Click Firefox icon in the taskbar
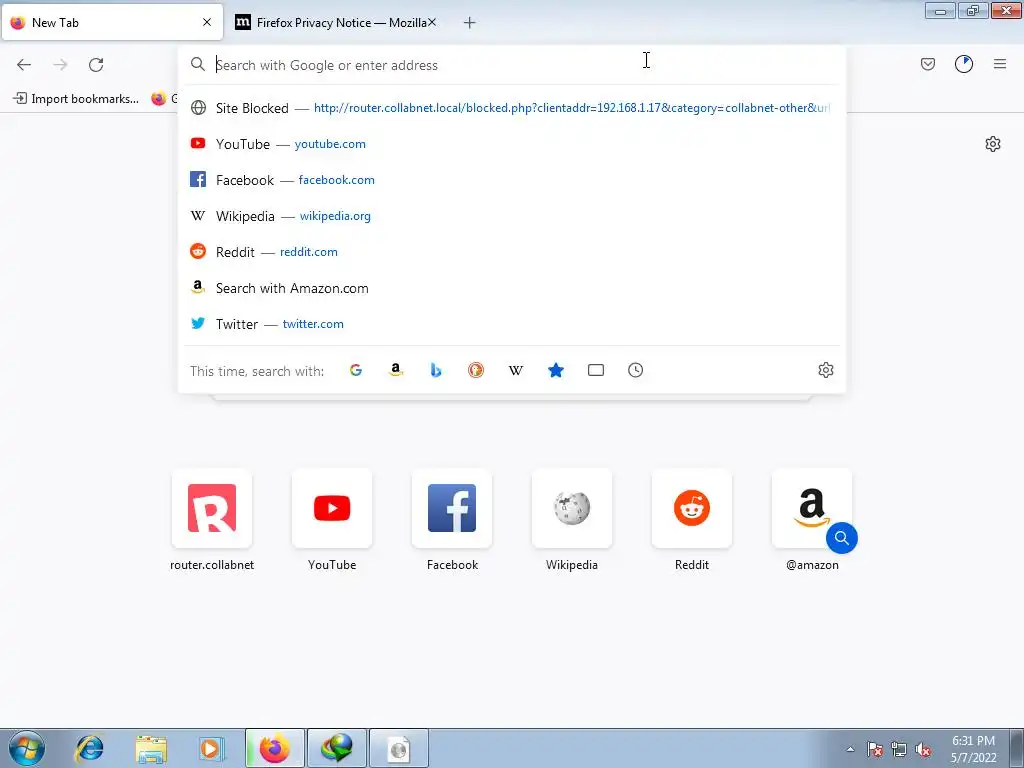The height and width of the screenshot is (768, 1024). click(x=275, y=748)
